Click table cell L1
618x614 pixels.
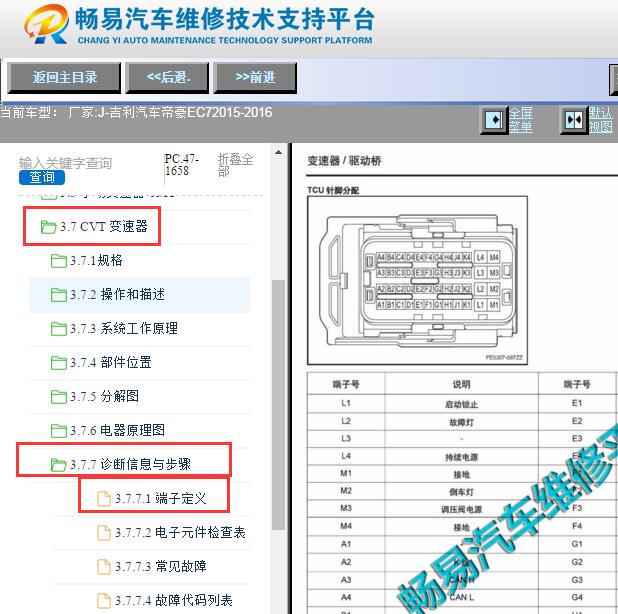(x=346, y=403)
